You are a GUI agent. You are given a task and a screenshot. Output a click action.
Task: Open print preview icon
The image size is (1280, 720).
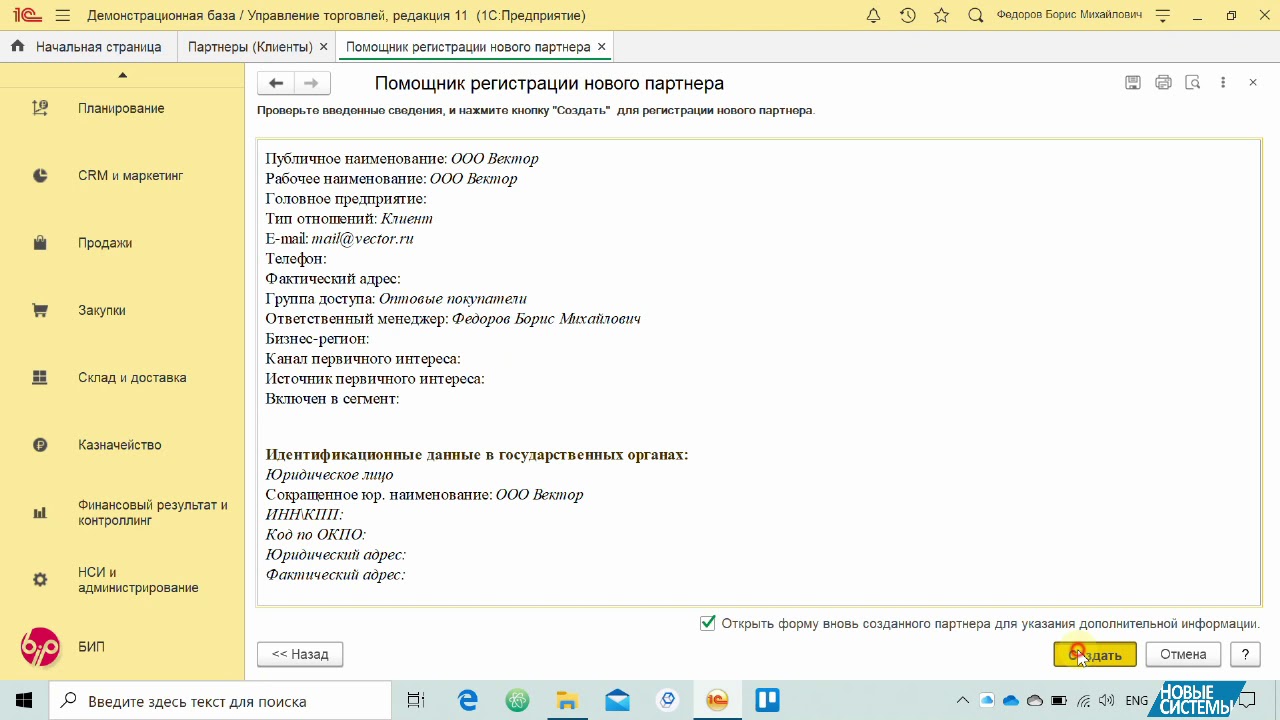(1192, 83)
